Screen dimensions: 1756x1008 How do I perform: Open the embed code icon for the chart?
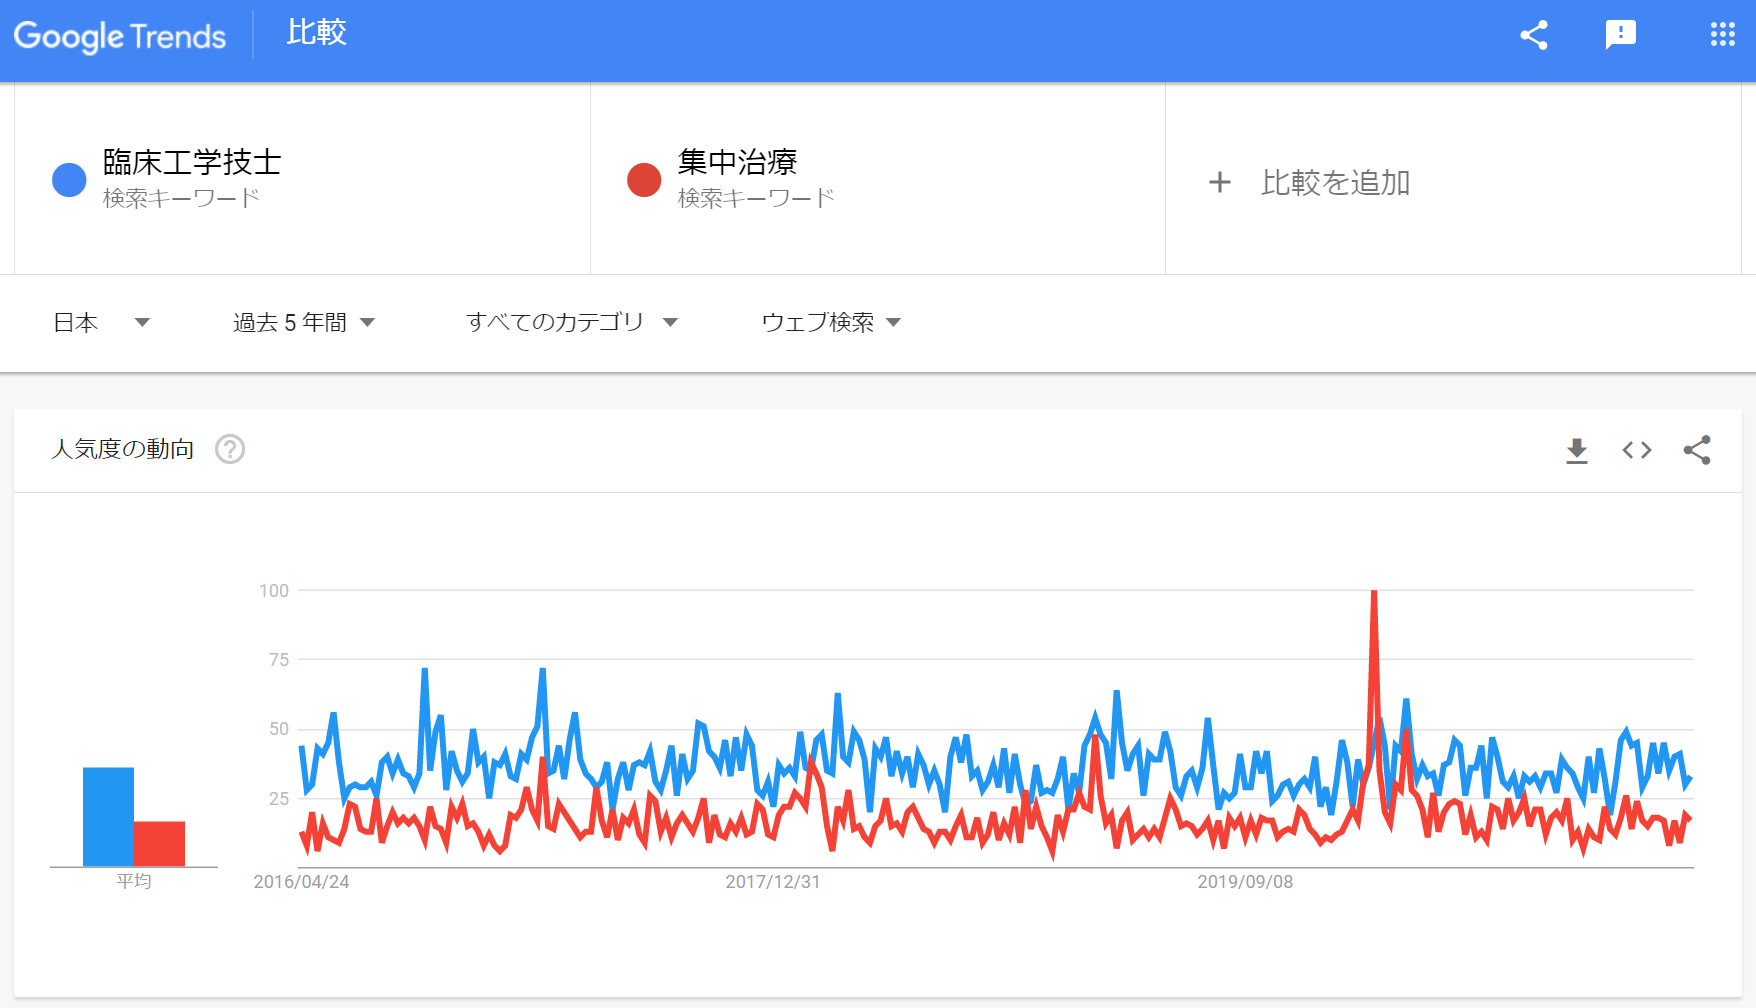tap(1637, 450)
